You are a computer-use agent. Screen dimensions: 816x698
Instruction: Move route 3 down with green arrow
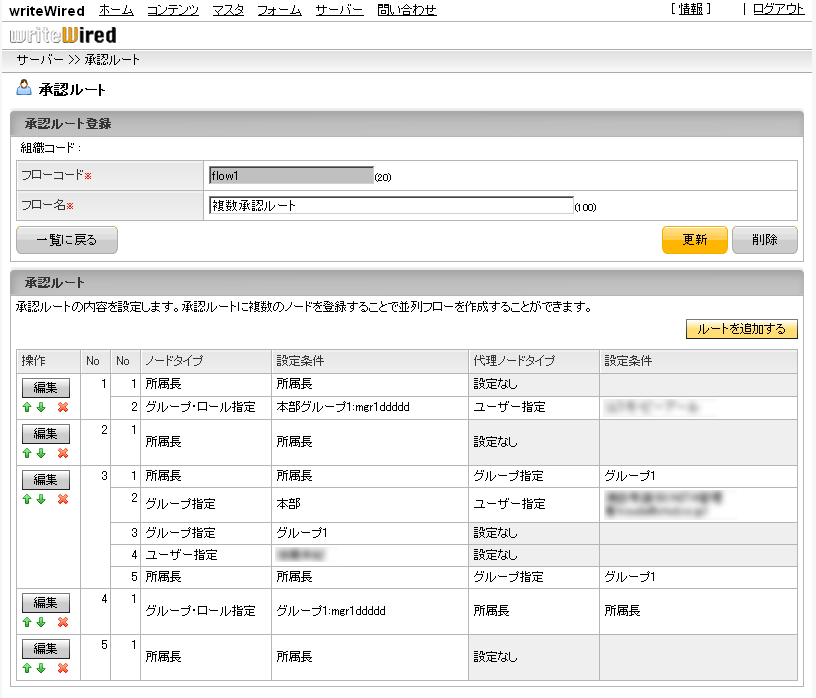point(41,499)
